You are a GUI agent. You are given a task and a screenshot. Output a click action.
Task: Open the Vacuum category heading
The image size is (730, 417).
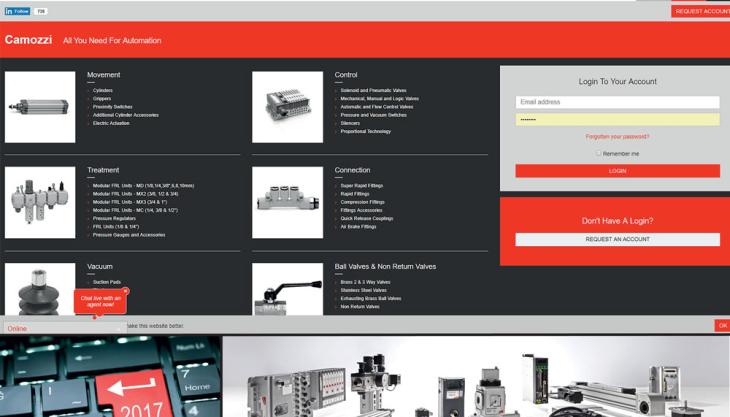100,266
